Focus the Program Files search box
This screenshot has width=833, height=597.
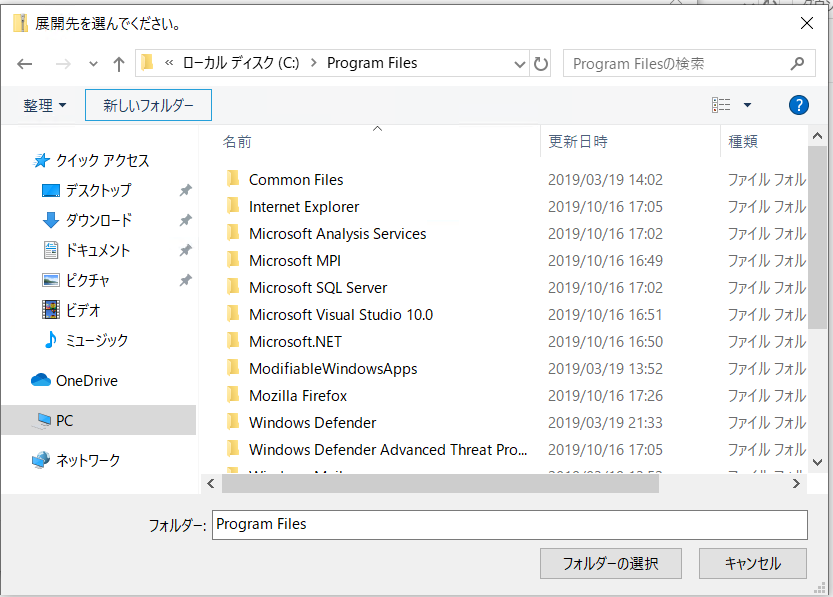[x=689, y=63]
